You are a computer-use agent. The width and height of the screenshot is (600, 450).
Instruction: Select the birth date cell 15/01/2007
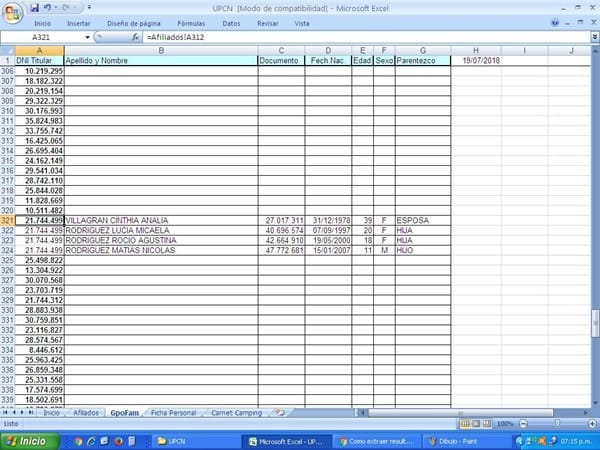click(328, 250)
